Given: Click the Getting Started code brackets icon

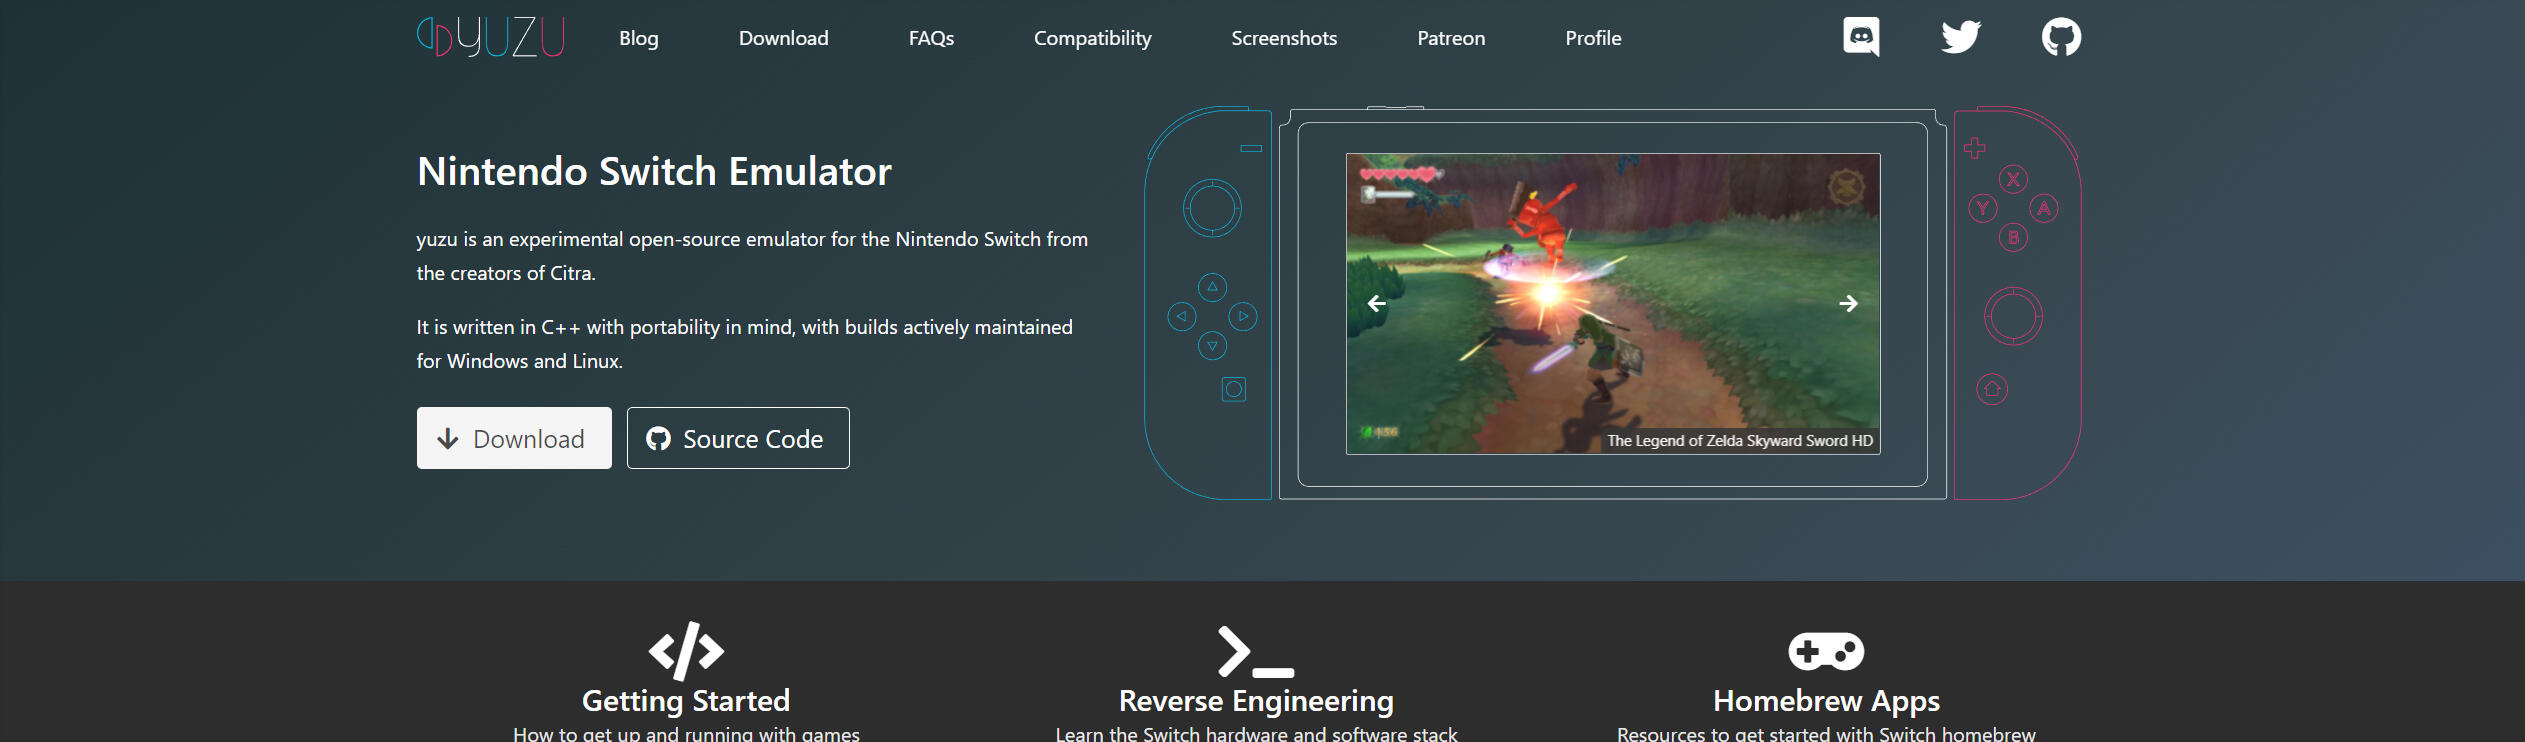Looking at the screenshot, I should 686,651.
